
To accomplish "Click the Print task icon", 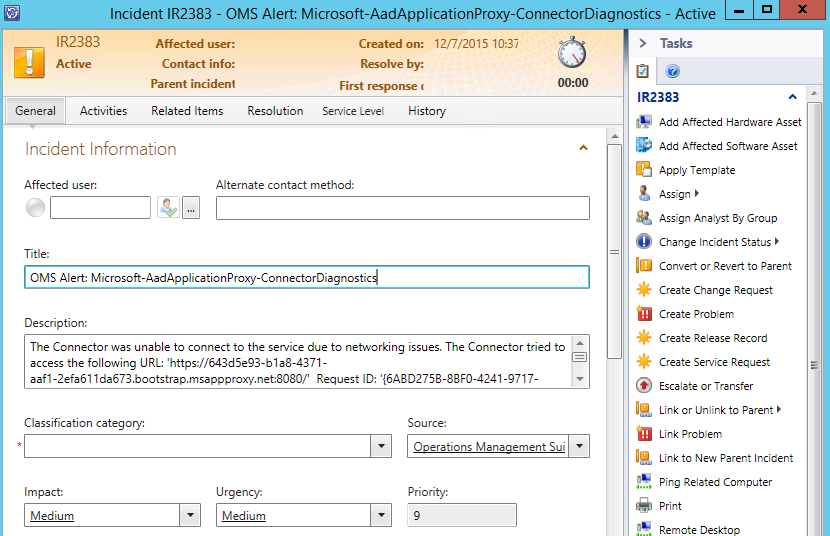I will pyautogui.click(x=644, y=506).
